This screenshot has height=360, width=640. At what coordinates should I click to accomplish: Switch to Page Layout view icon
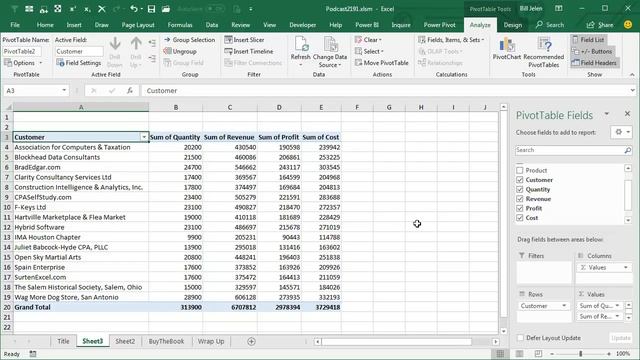pos(519,353)
